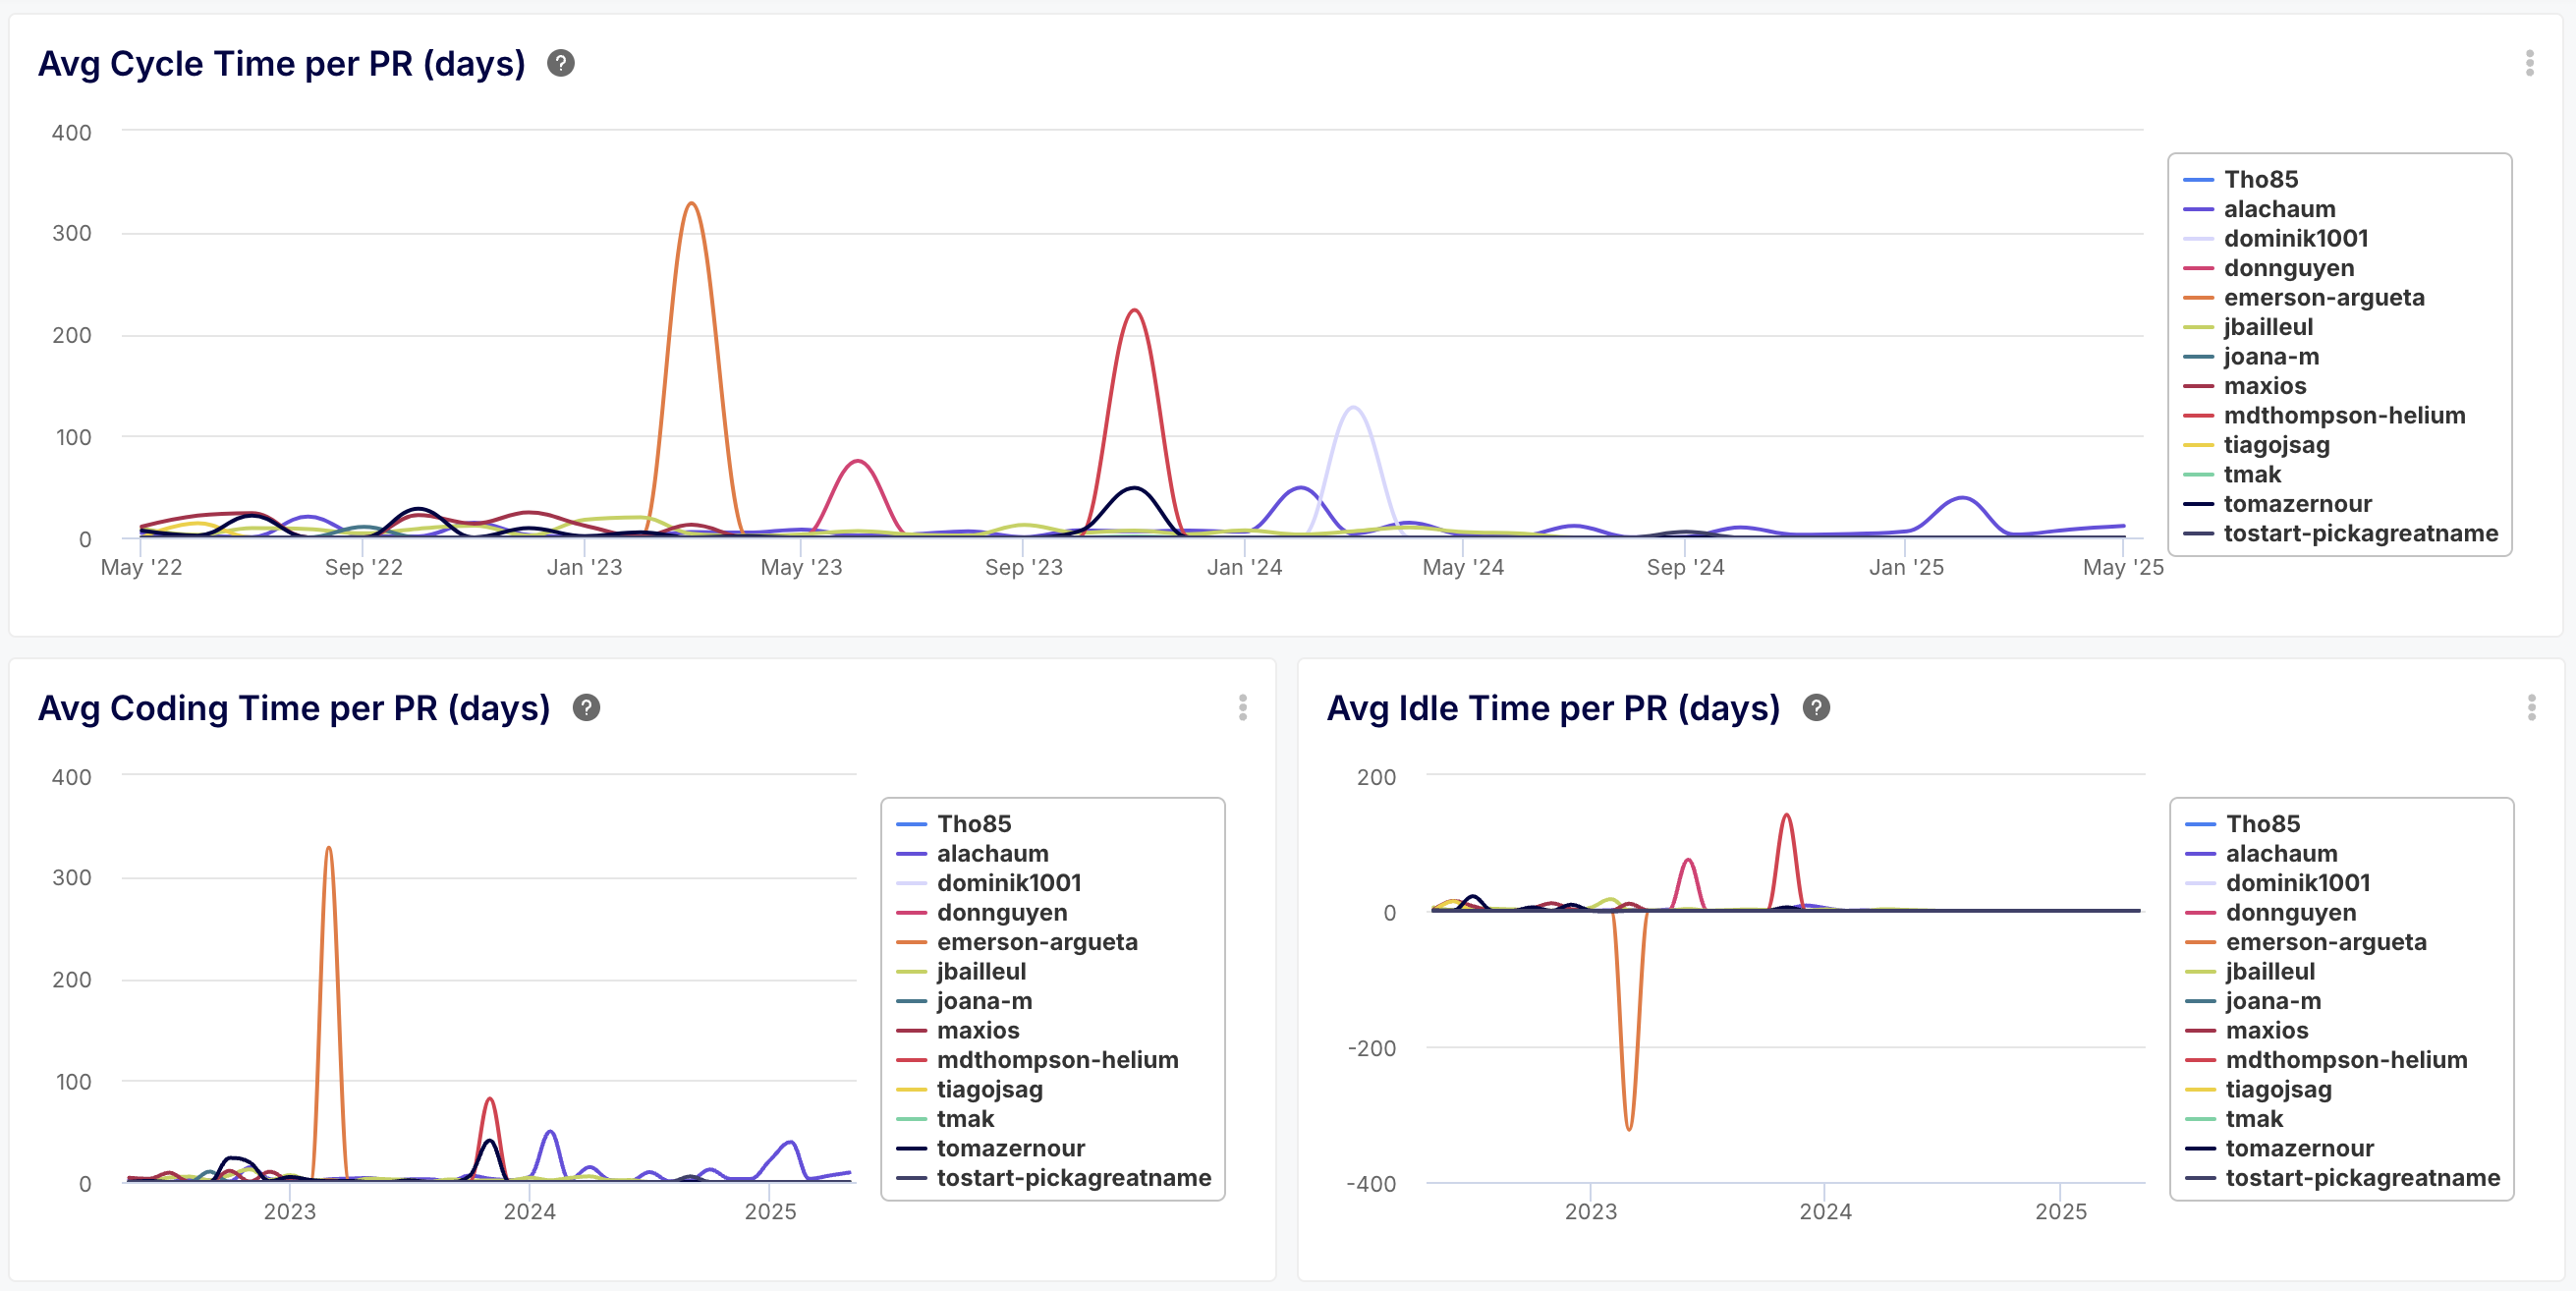Toggle emerson-argueta in Cycle Time legend

point(2323,298)
